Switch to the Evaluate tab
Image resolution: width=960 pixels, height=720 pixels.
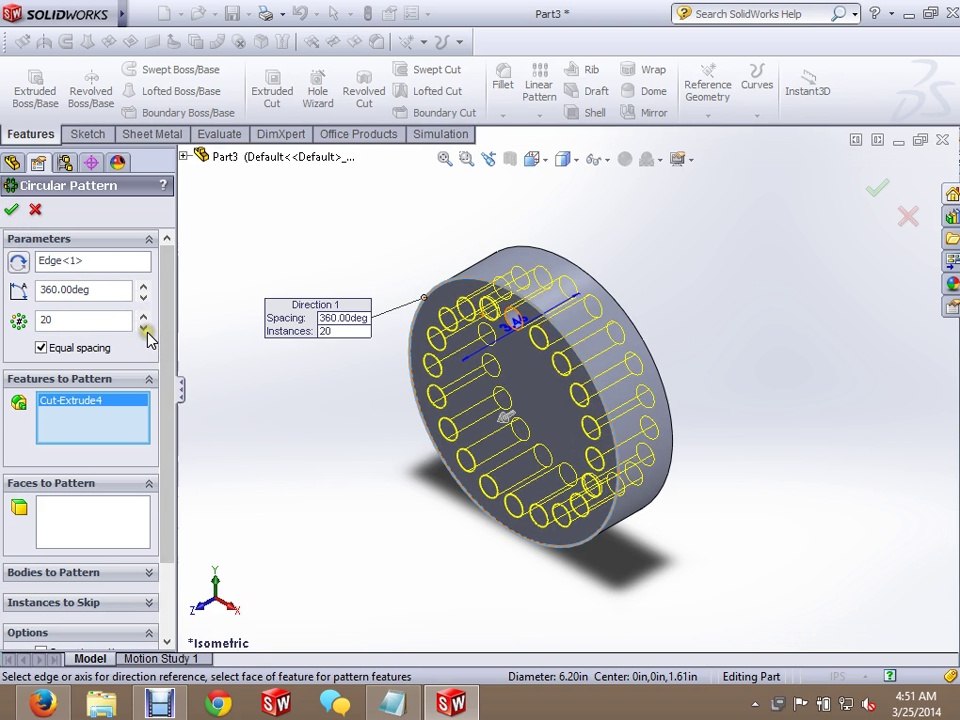pyautogui.click(x=219, y=134)
